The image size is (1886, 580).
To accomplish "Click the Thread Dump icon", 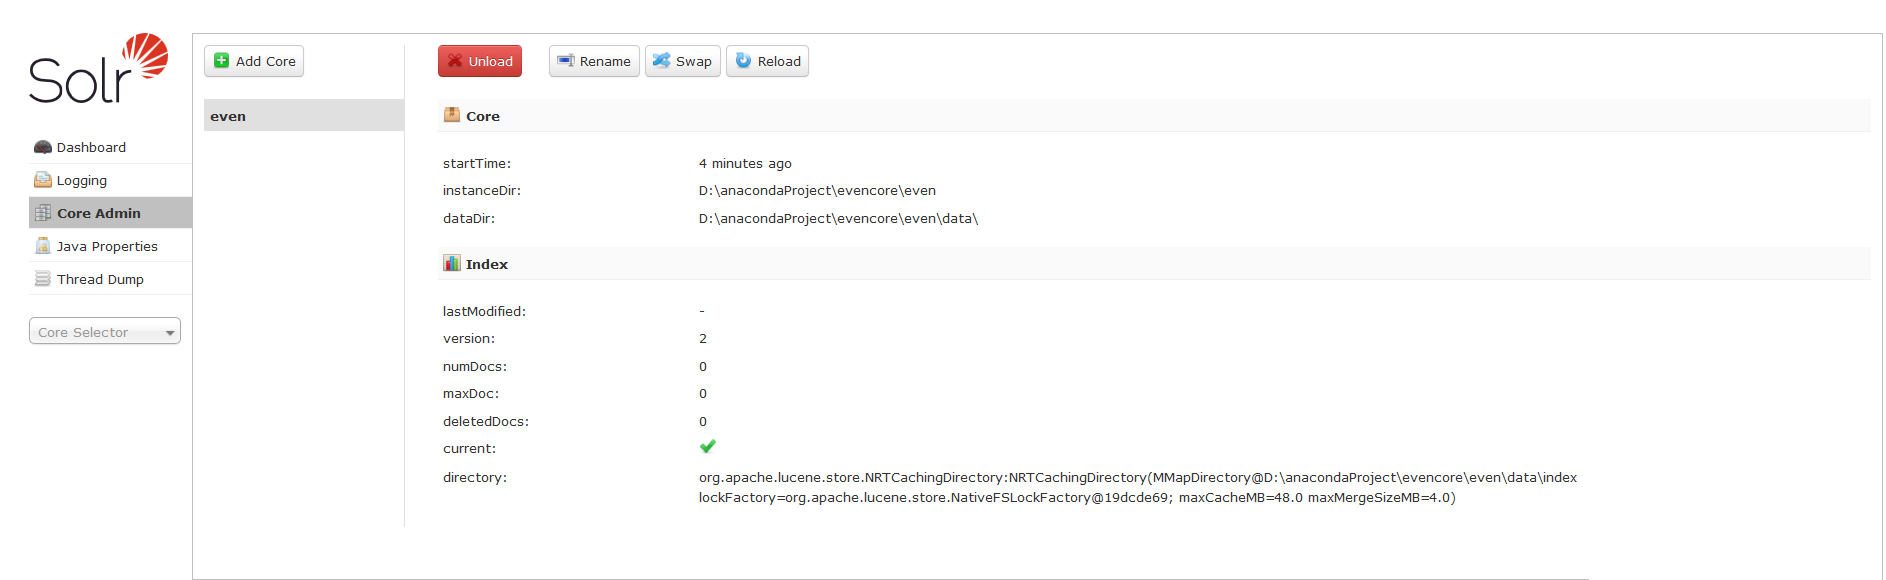I will (43, 279).
